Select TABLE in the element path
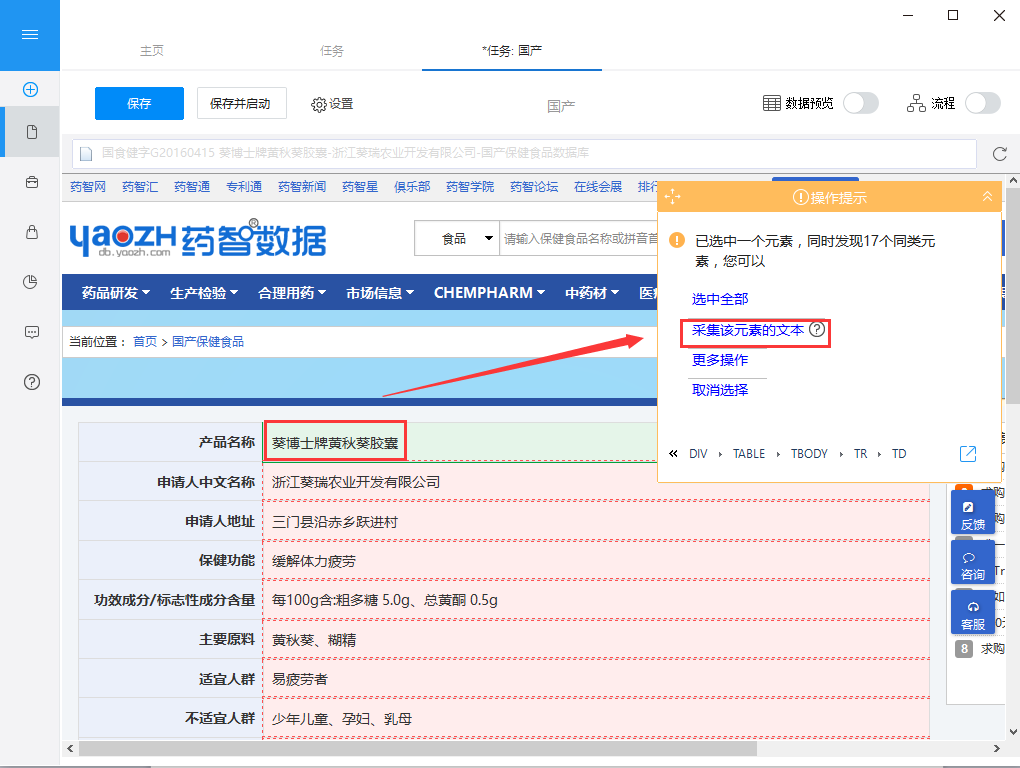 749,454
